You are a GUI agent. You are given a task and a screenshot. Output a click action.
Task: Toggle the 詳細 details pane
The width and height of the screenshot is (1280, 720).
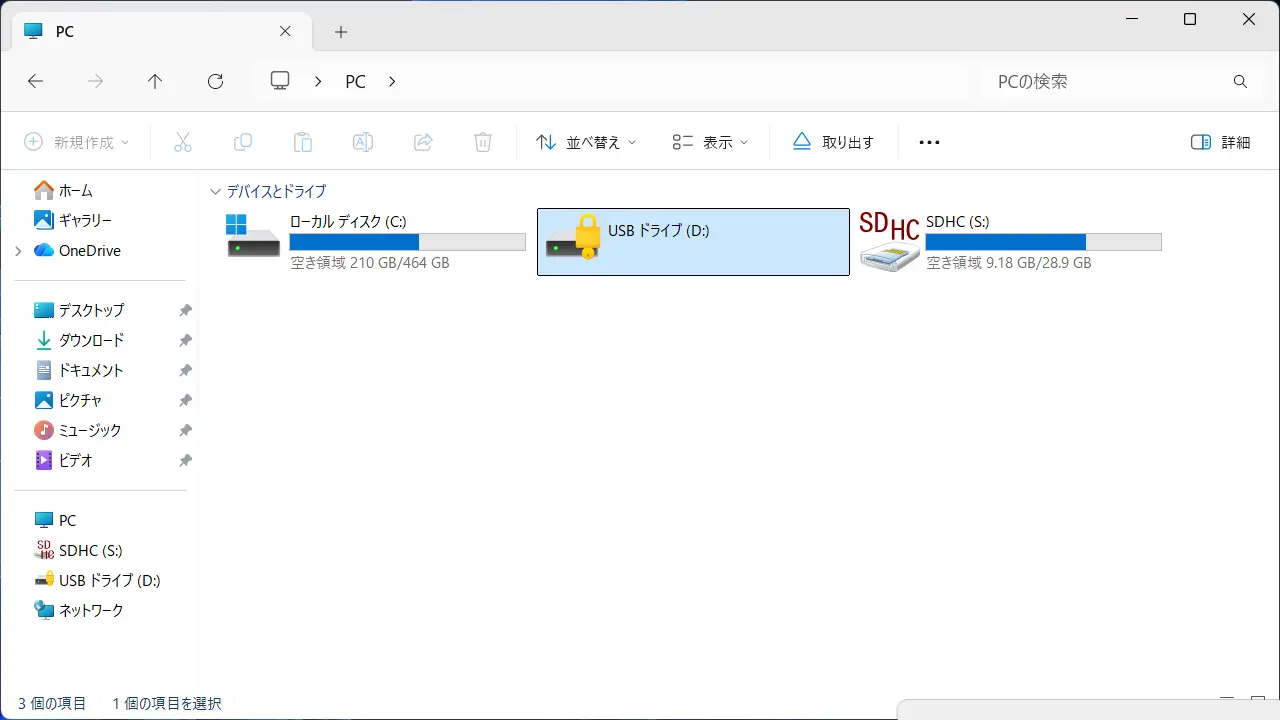pos(1221,142)
